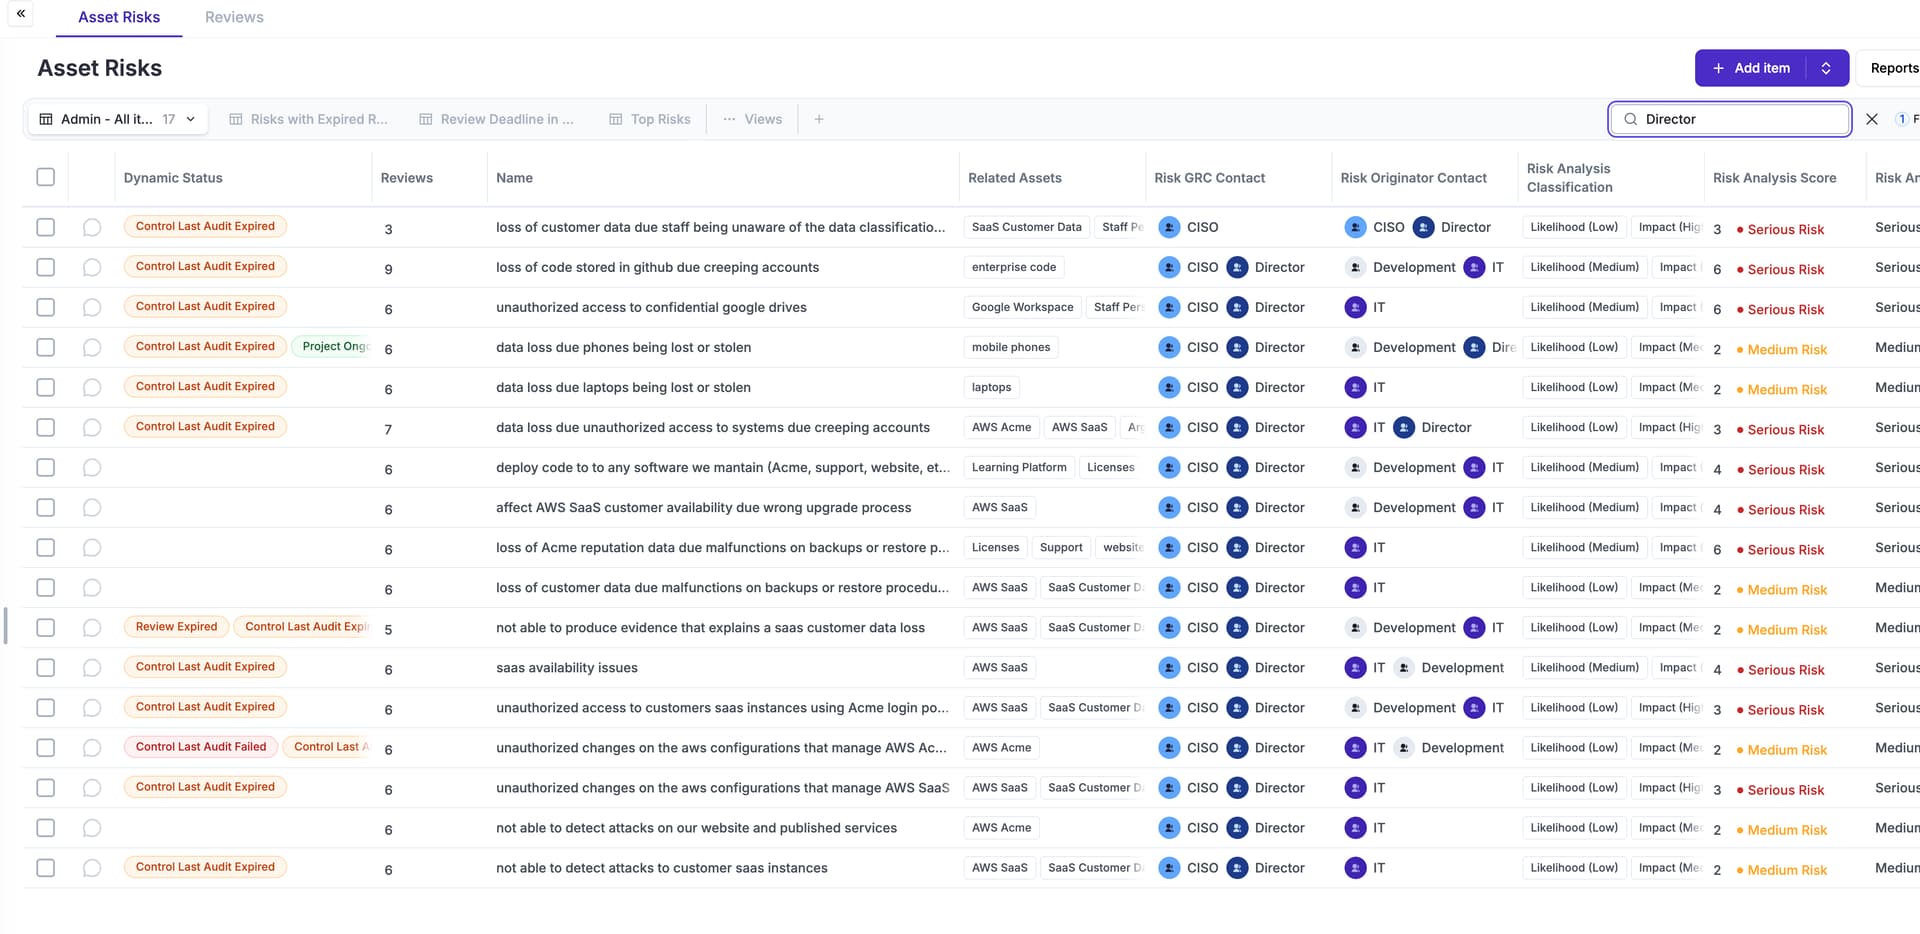Click the status circle for saas availability issues row
Screen dimensions: 1920x934
pyautogui.click(x=92, y=668)
